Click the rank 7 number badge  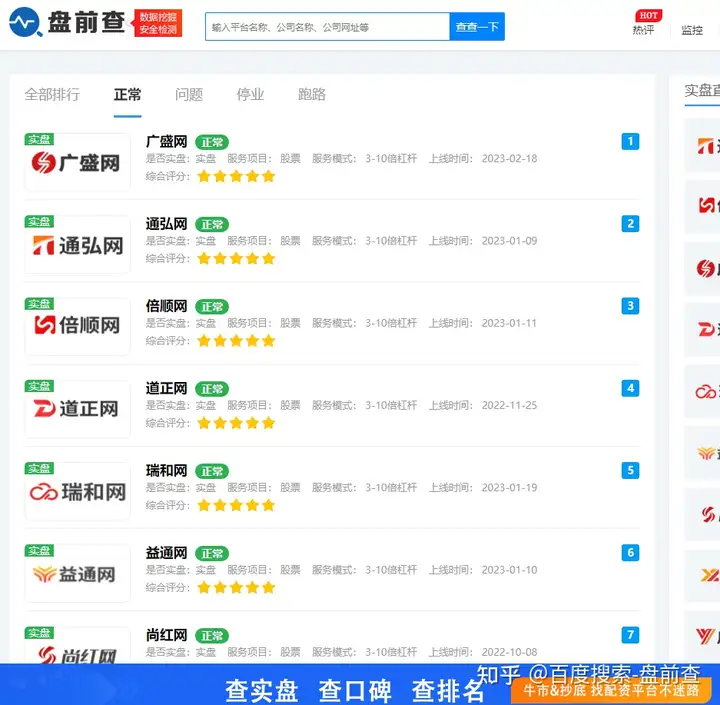(630, 635)
